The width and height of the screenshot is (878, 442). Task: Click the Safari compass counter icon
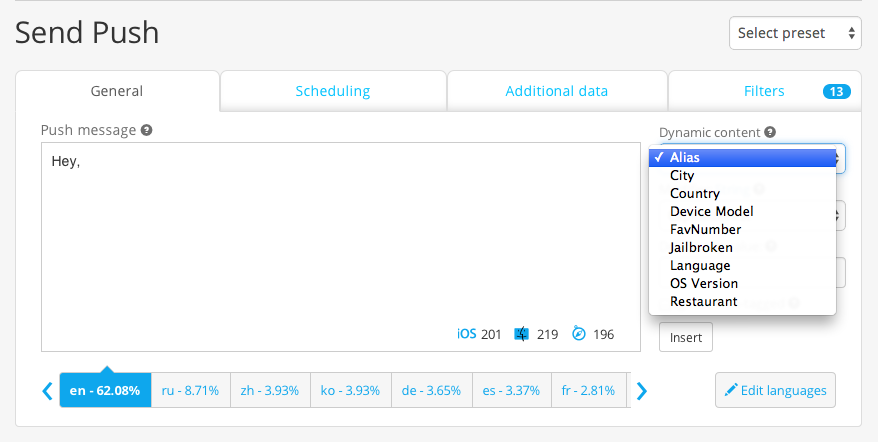pos(579,334)
